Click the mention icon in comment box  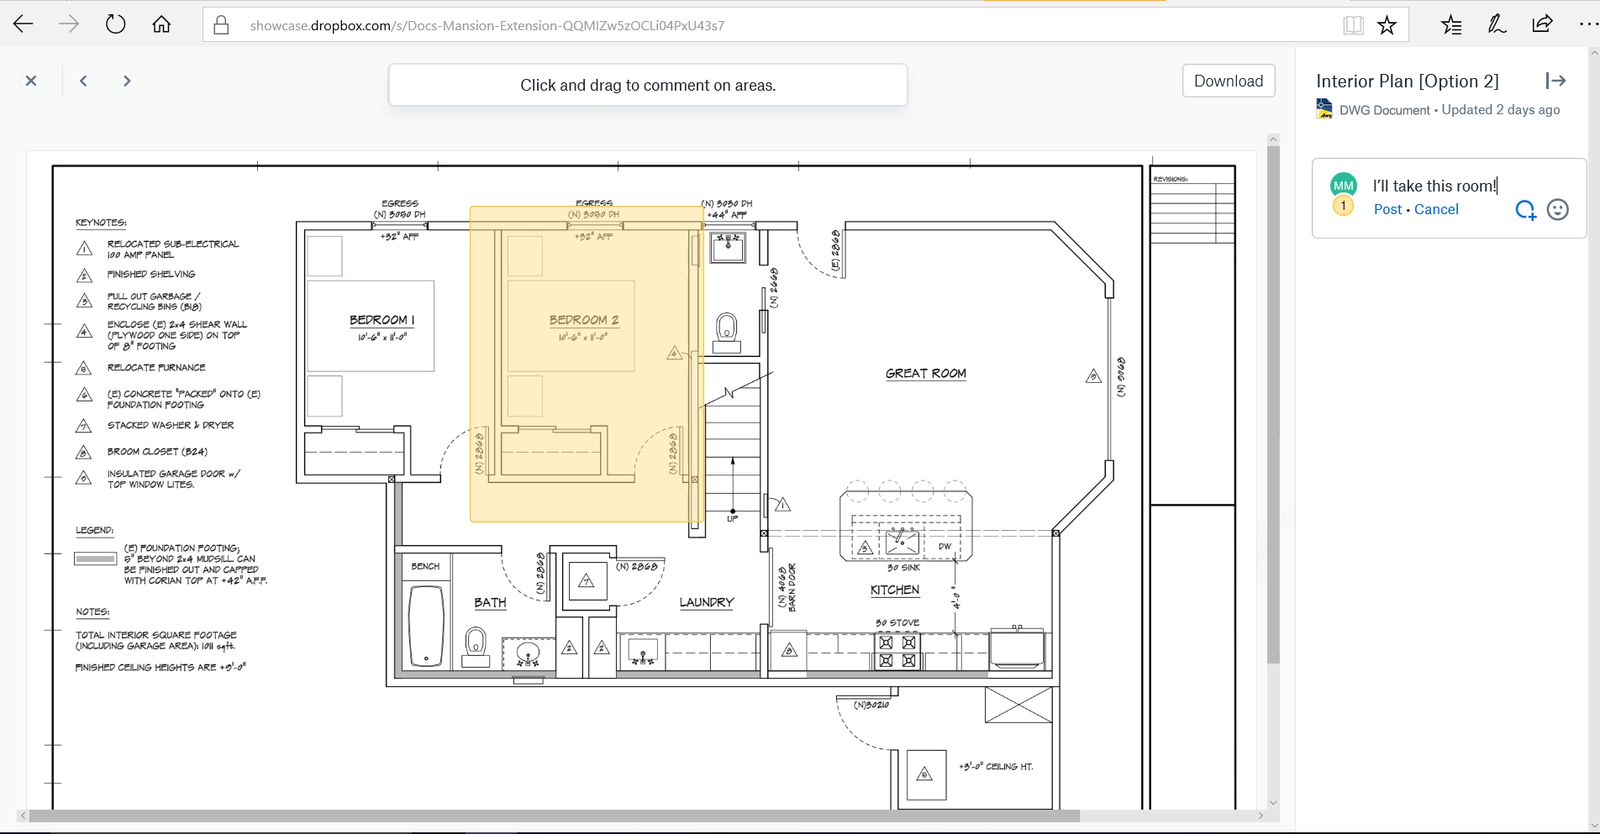[1525, 209]
